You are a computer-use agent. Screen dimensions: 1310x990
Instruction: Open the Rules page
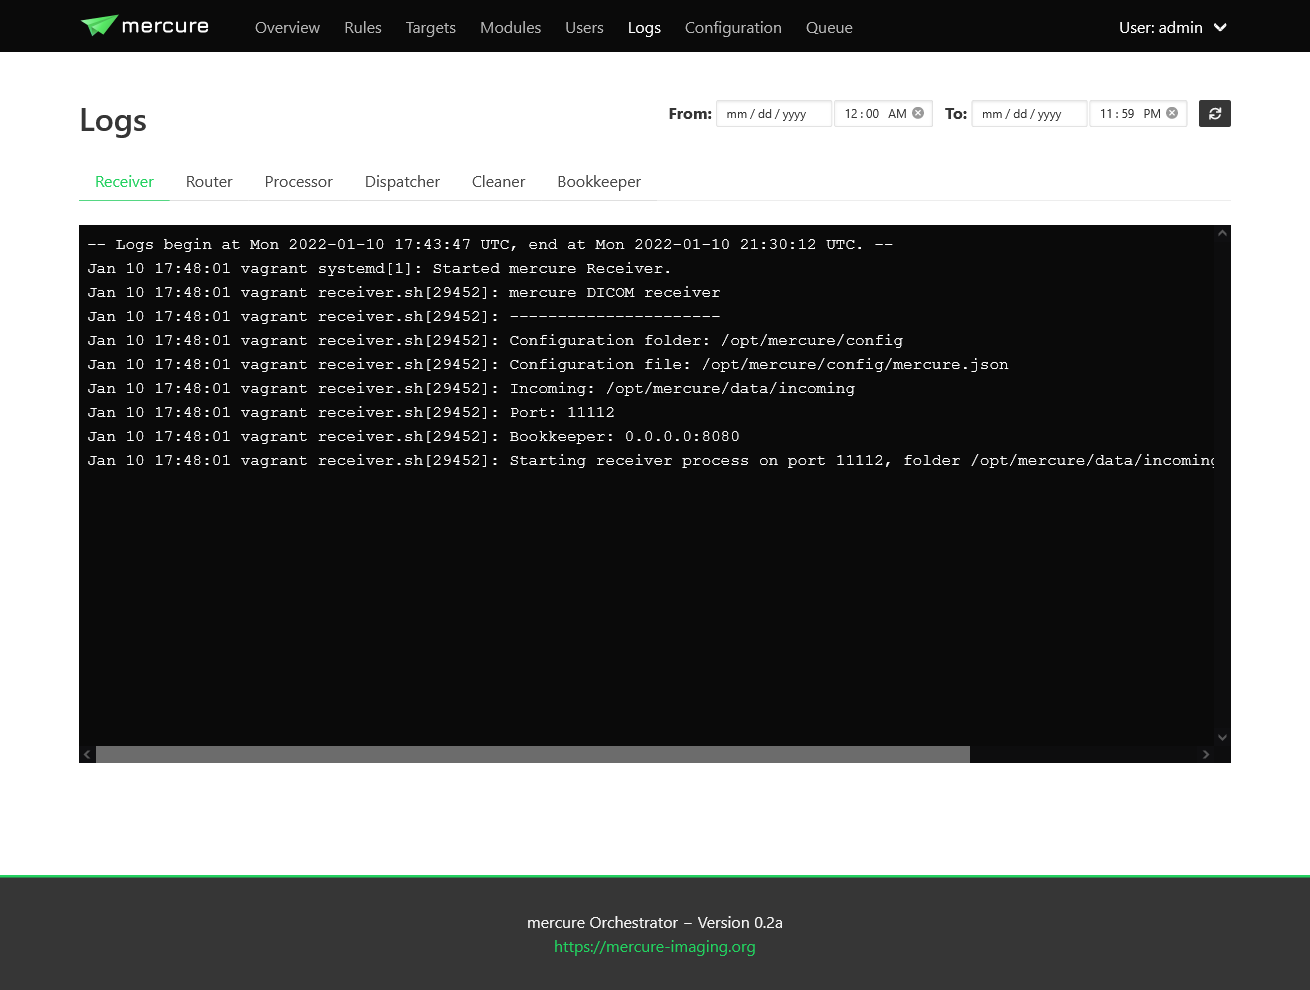point(363,27)
